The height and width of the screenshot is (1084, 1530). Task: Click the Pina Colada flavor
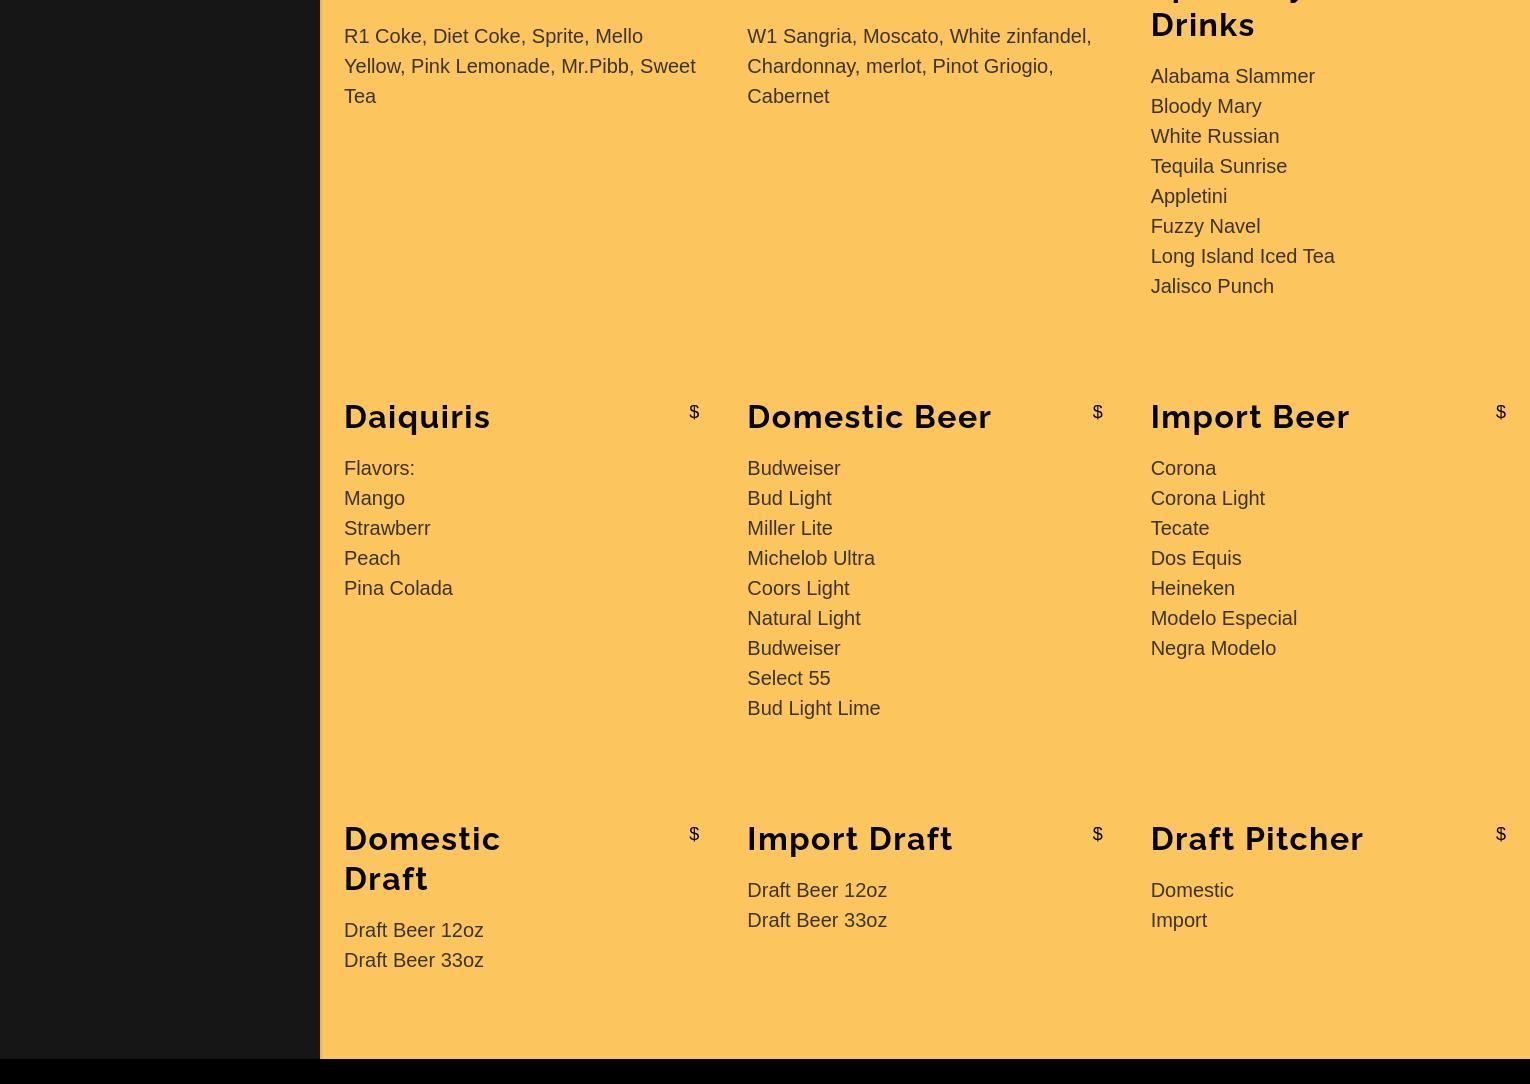[x=398, y=588]
